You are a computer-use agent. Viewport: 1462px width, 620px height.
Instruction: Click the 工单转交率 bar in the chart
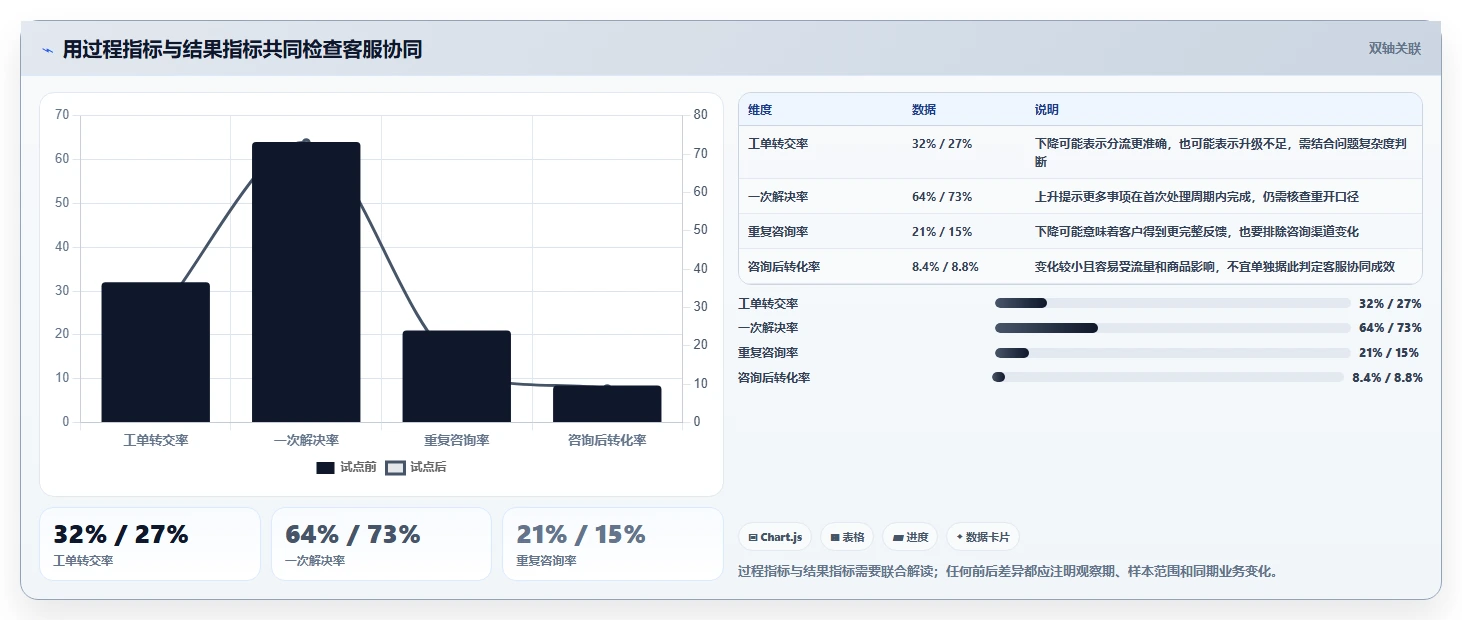click(x=155, y=352)
